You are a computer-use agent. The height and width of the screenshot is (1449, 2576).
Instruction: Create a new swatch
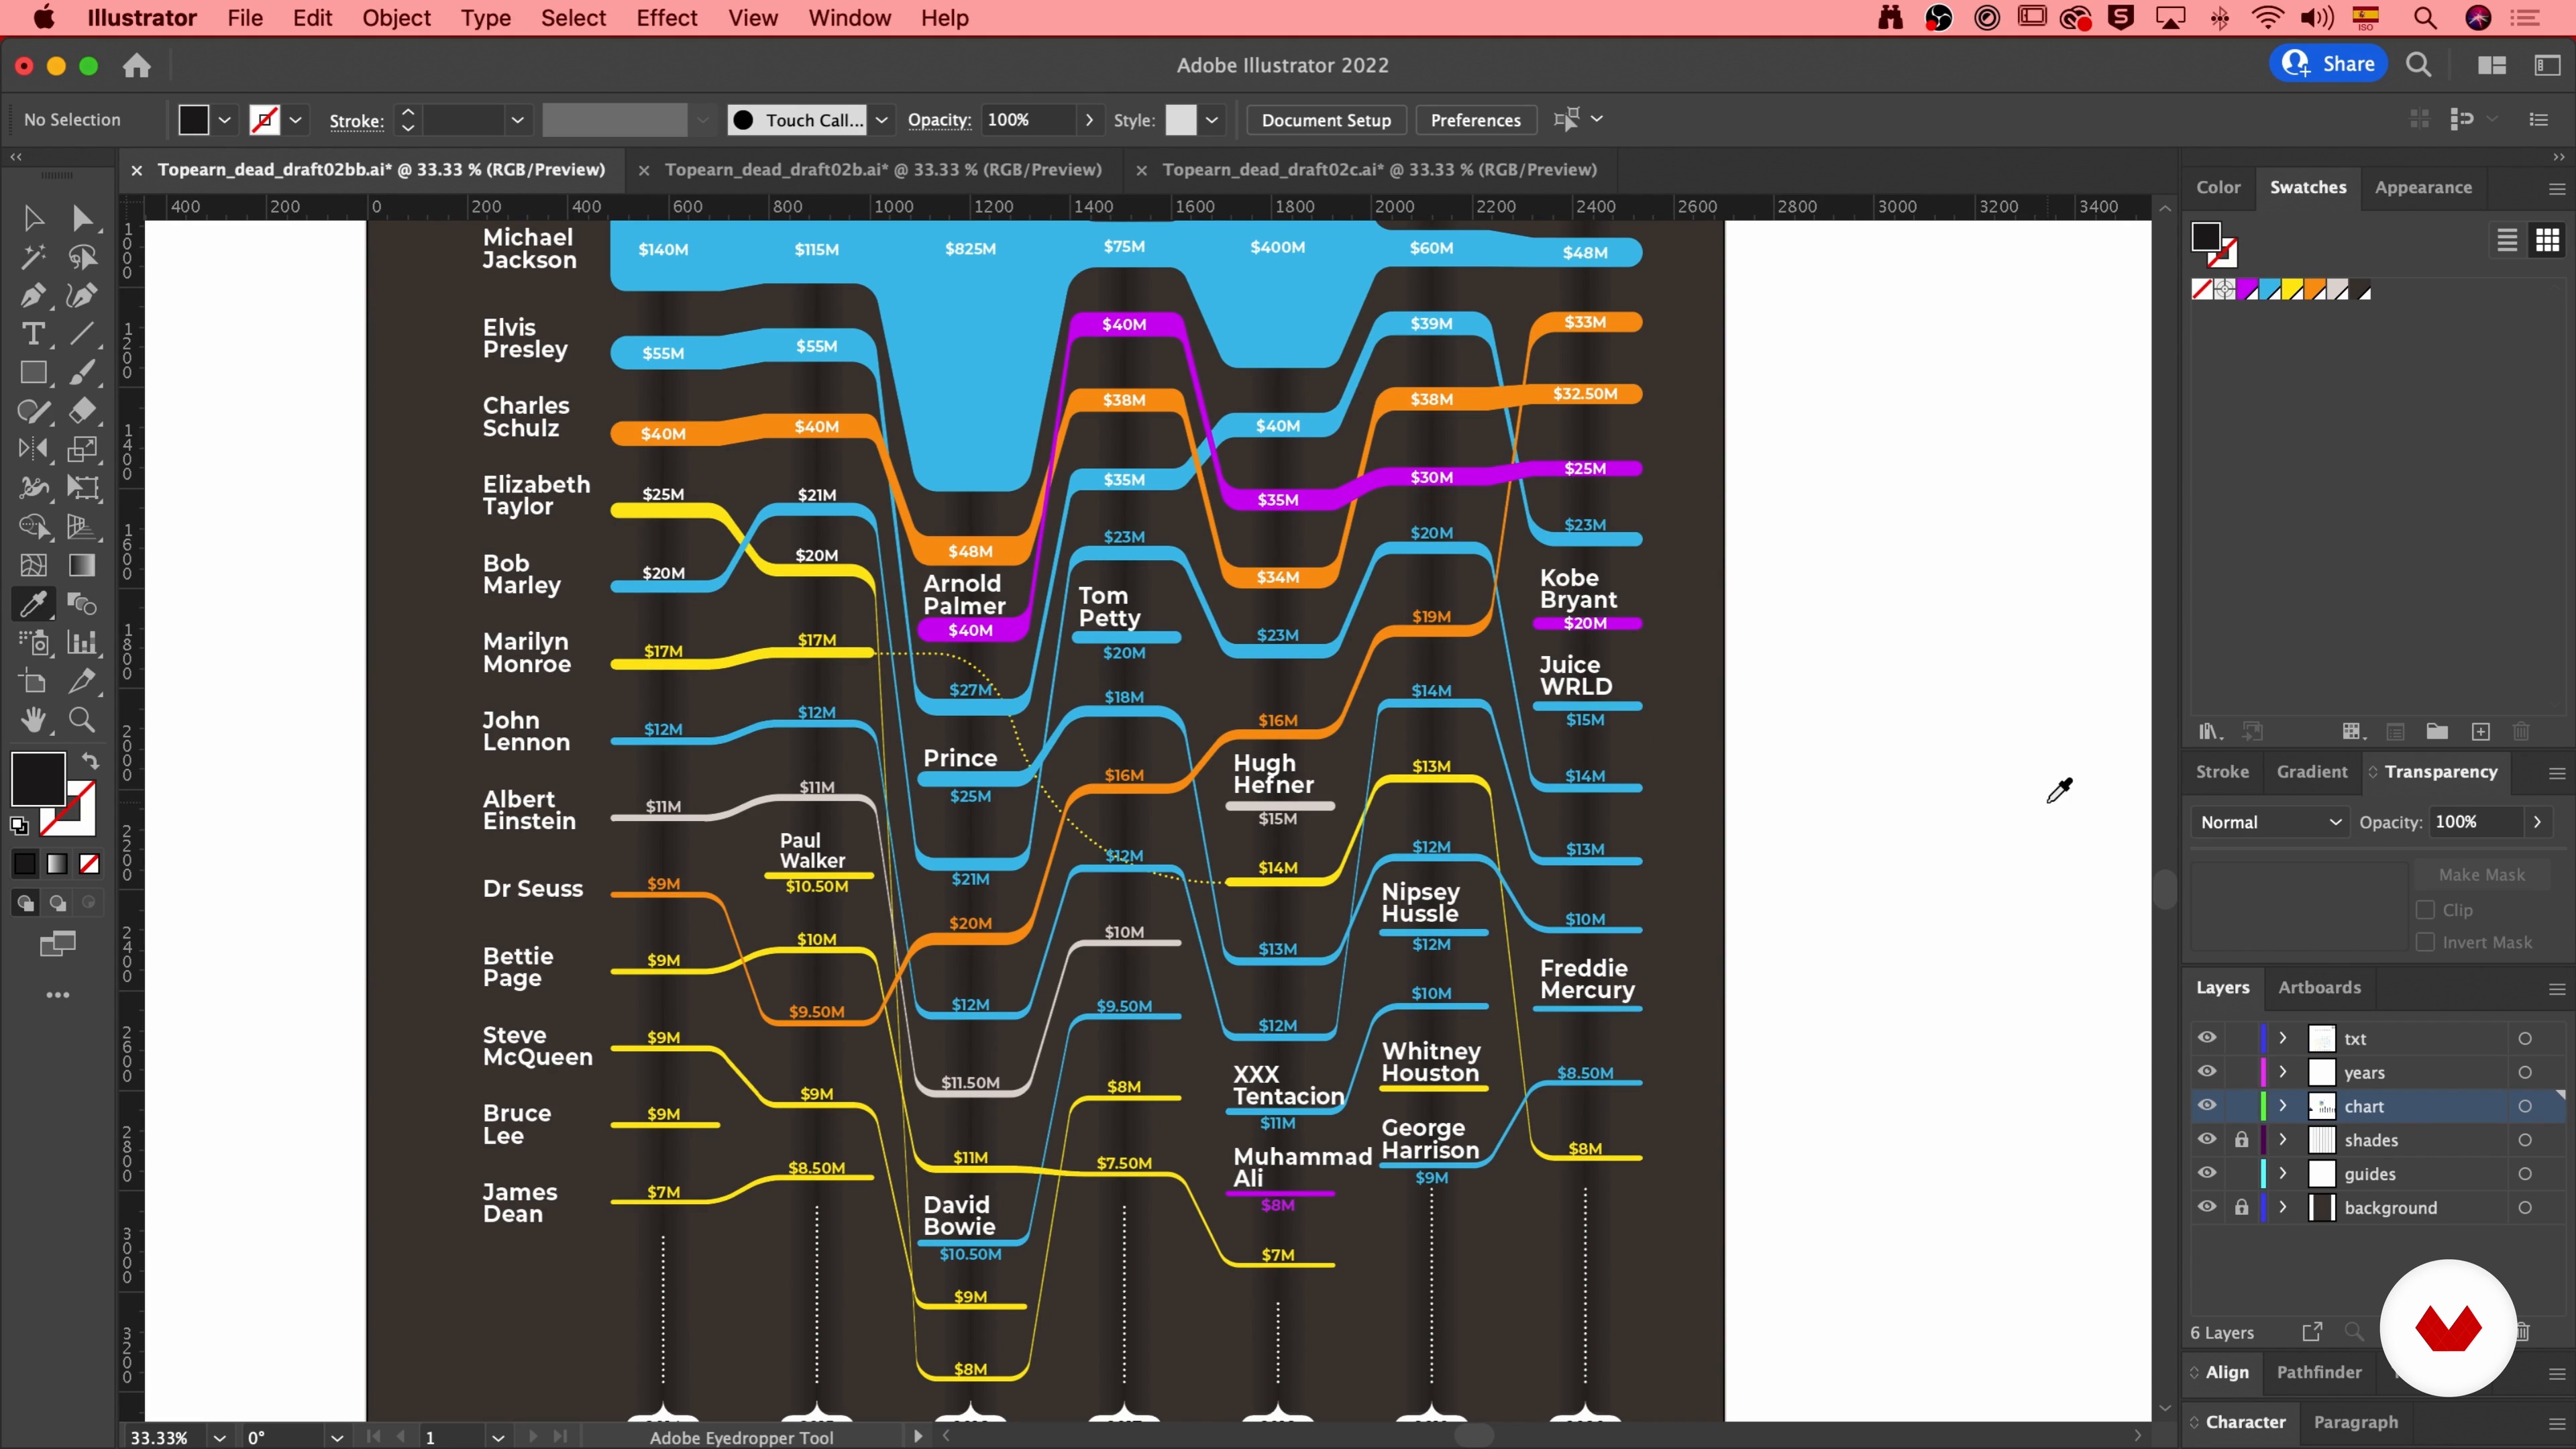coord(2480,732)
